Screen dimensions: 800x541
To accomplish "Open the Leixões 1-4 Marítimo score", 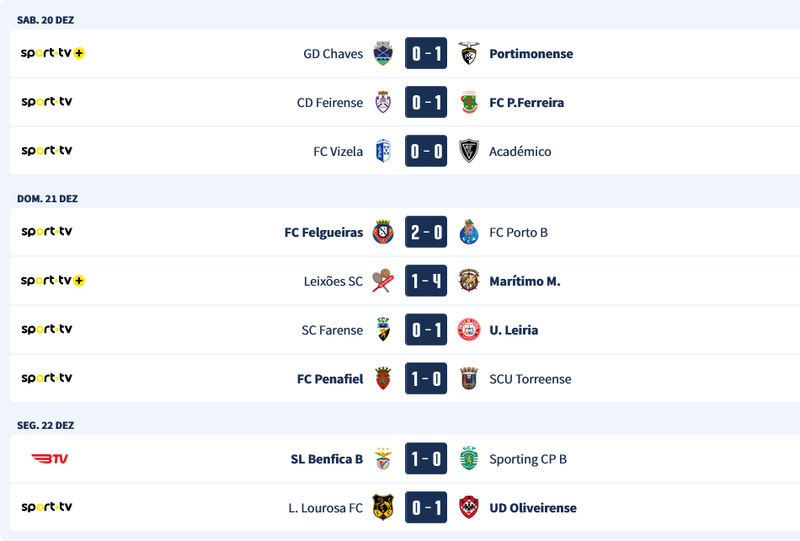I will click(426, 282).
